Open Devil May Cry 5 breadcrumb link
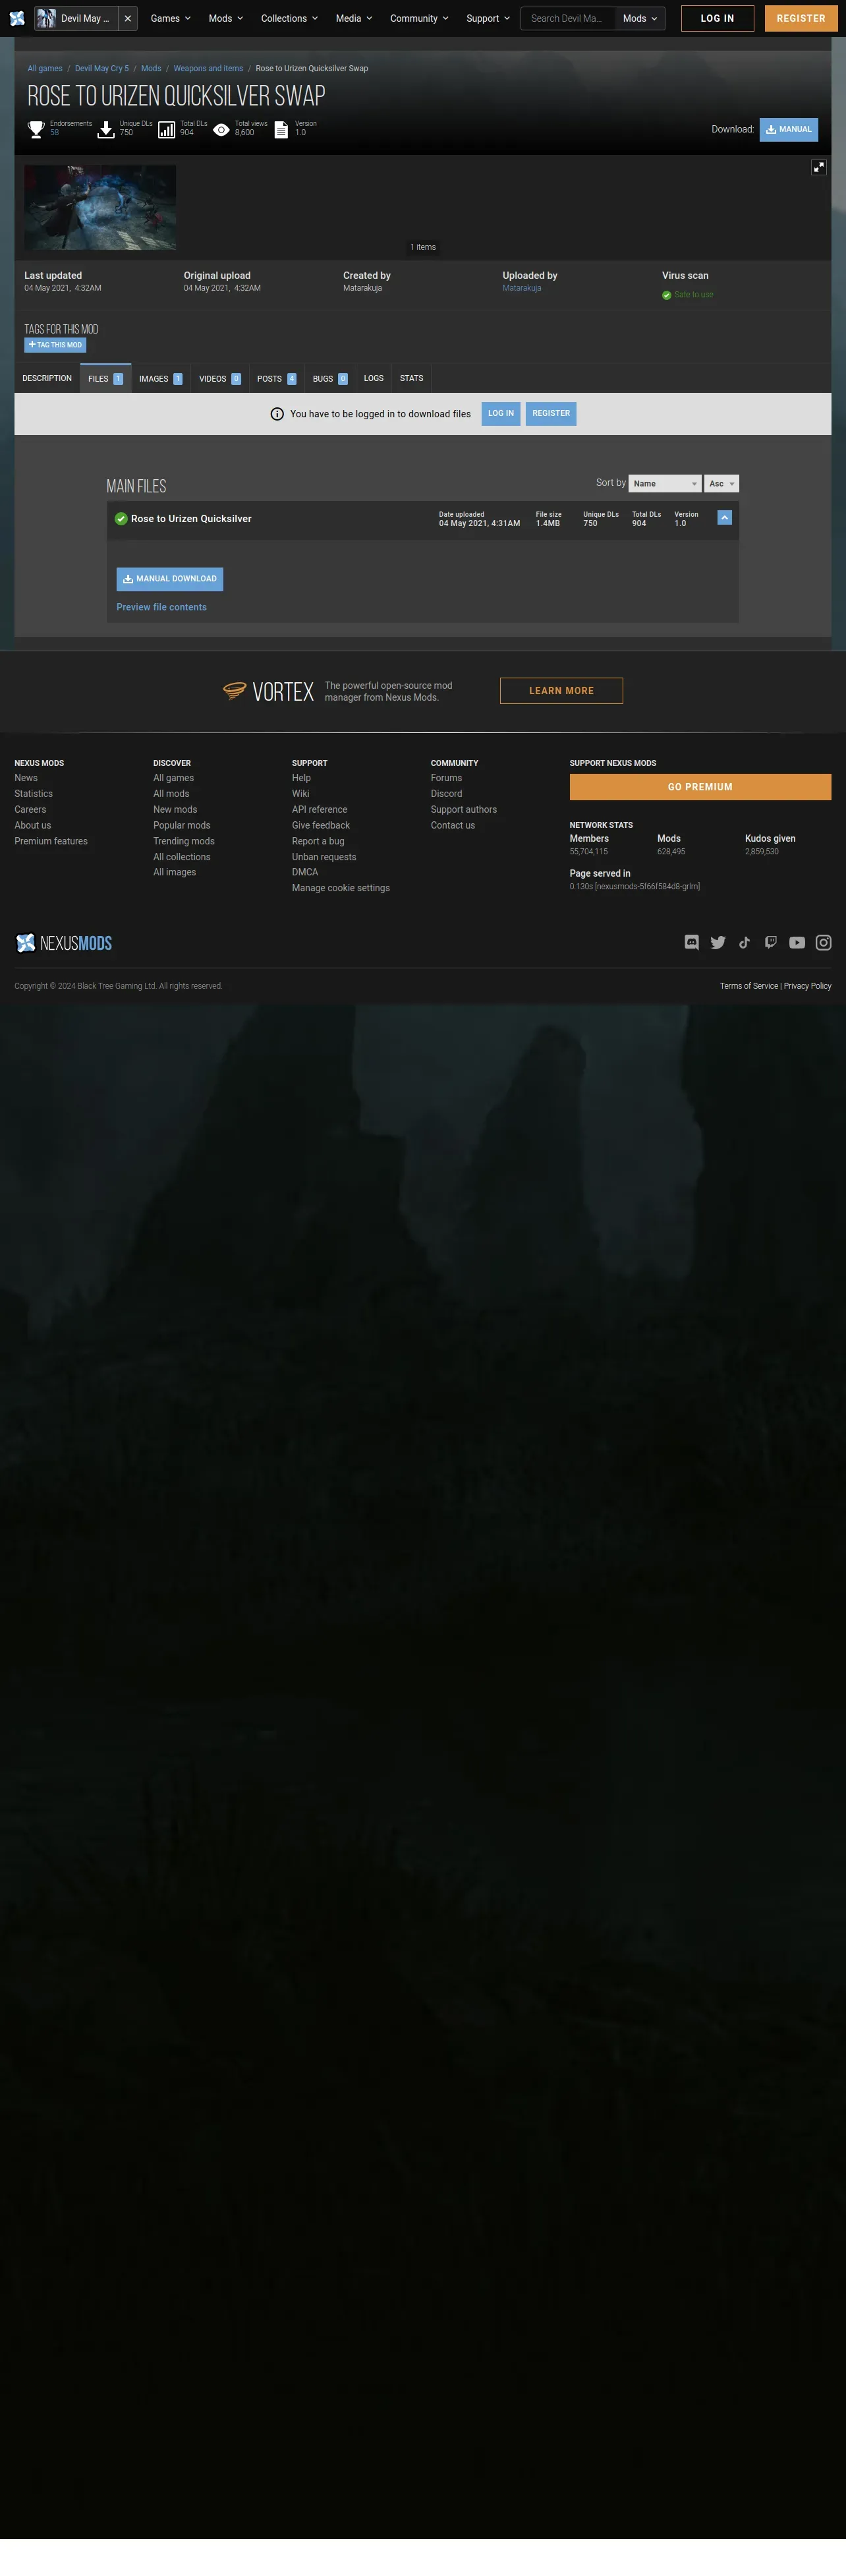The image size is (846, 2576). (x=102, y=68)
